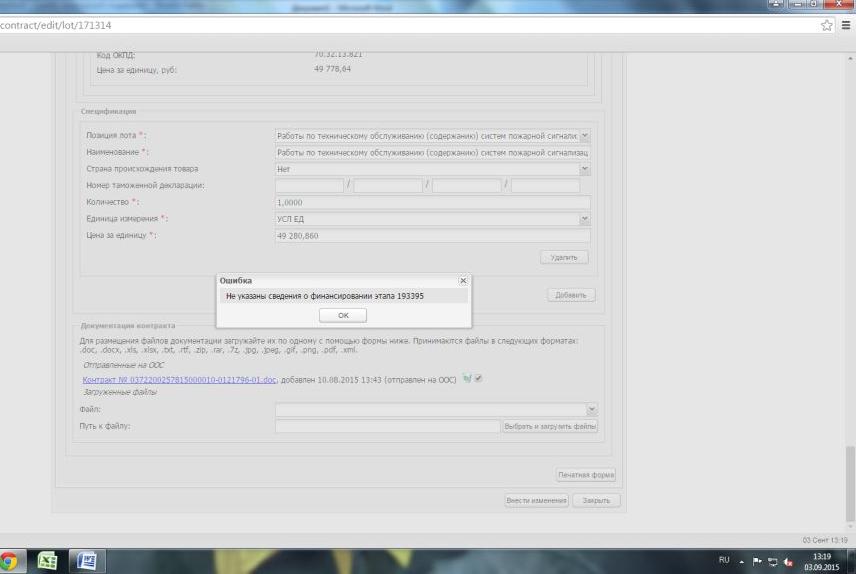The image size is (856, 574).
Task: Open volume icon in system tray
Action: (788, 561)
